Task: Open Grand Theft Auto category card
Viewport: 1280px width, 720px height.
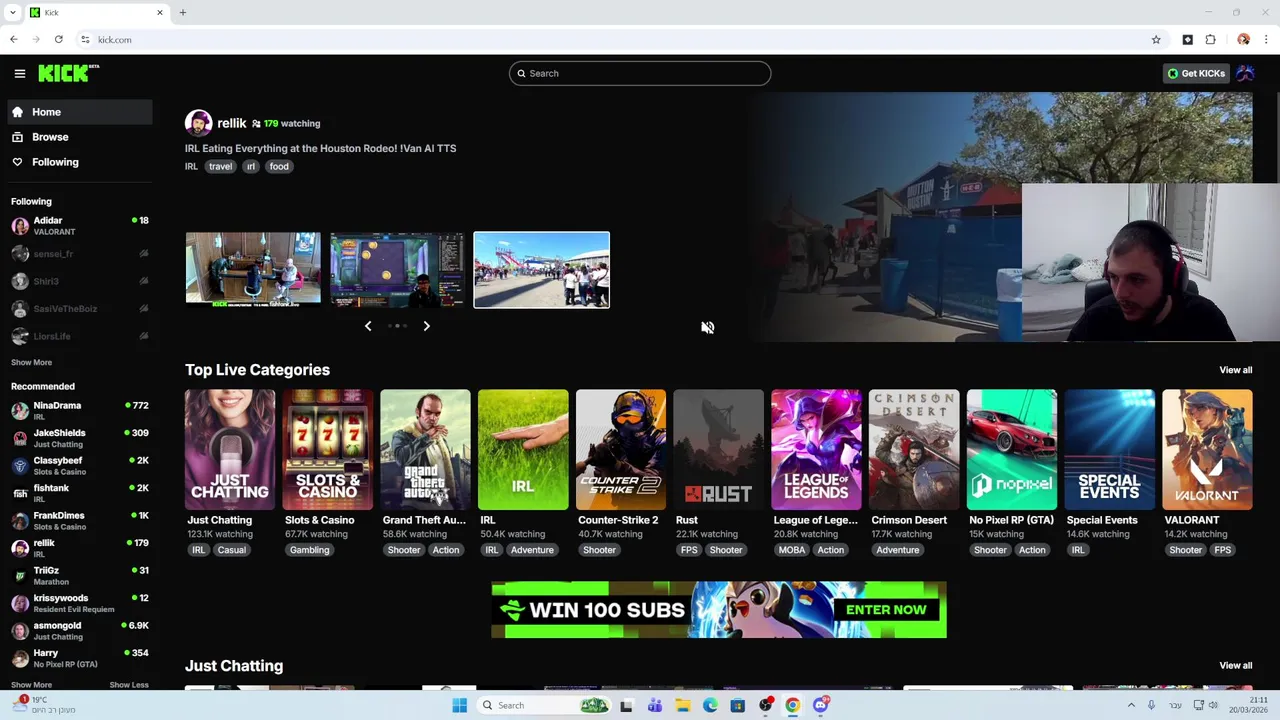Action: [x=425, y=450]
